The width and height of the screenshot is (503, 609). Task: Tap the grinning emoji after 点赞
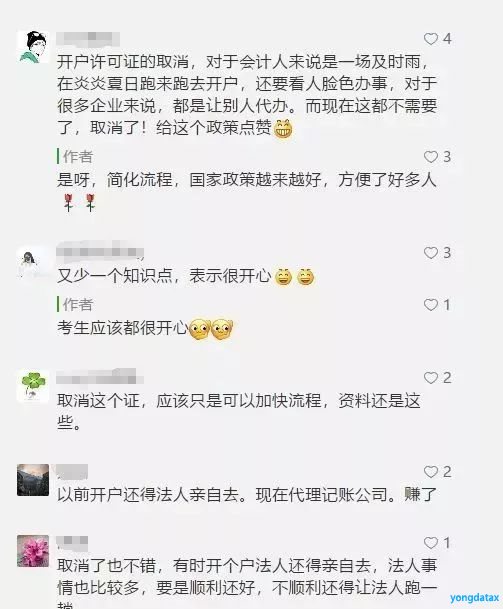click(283, 129)
